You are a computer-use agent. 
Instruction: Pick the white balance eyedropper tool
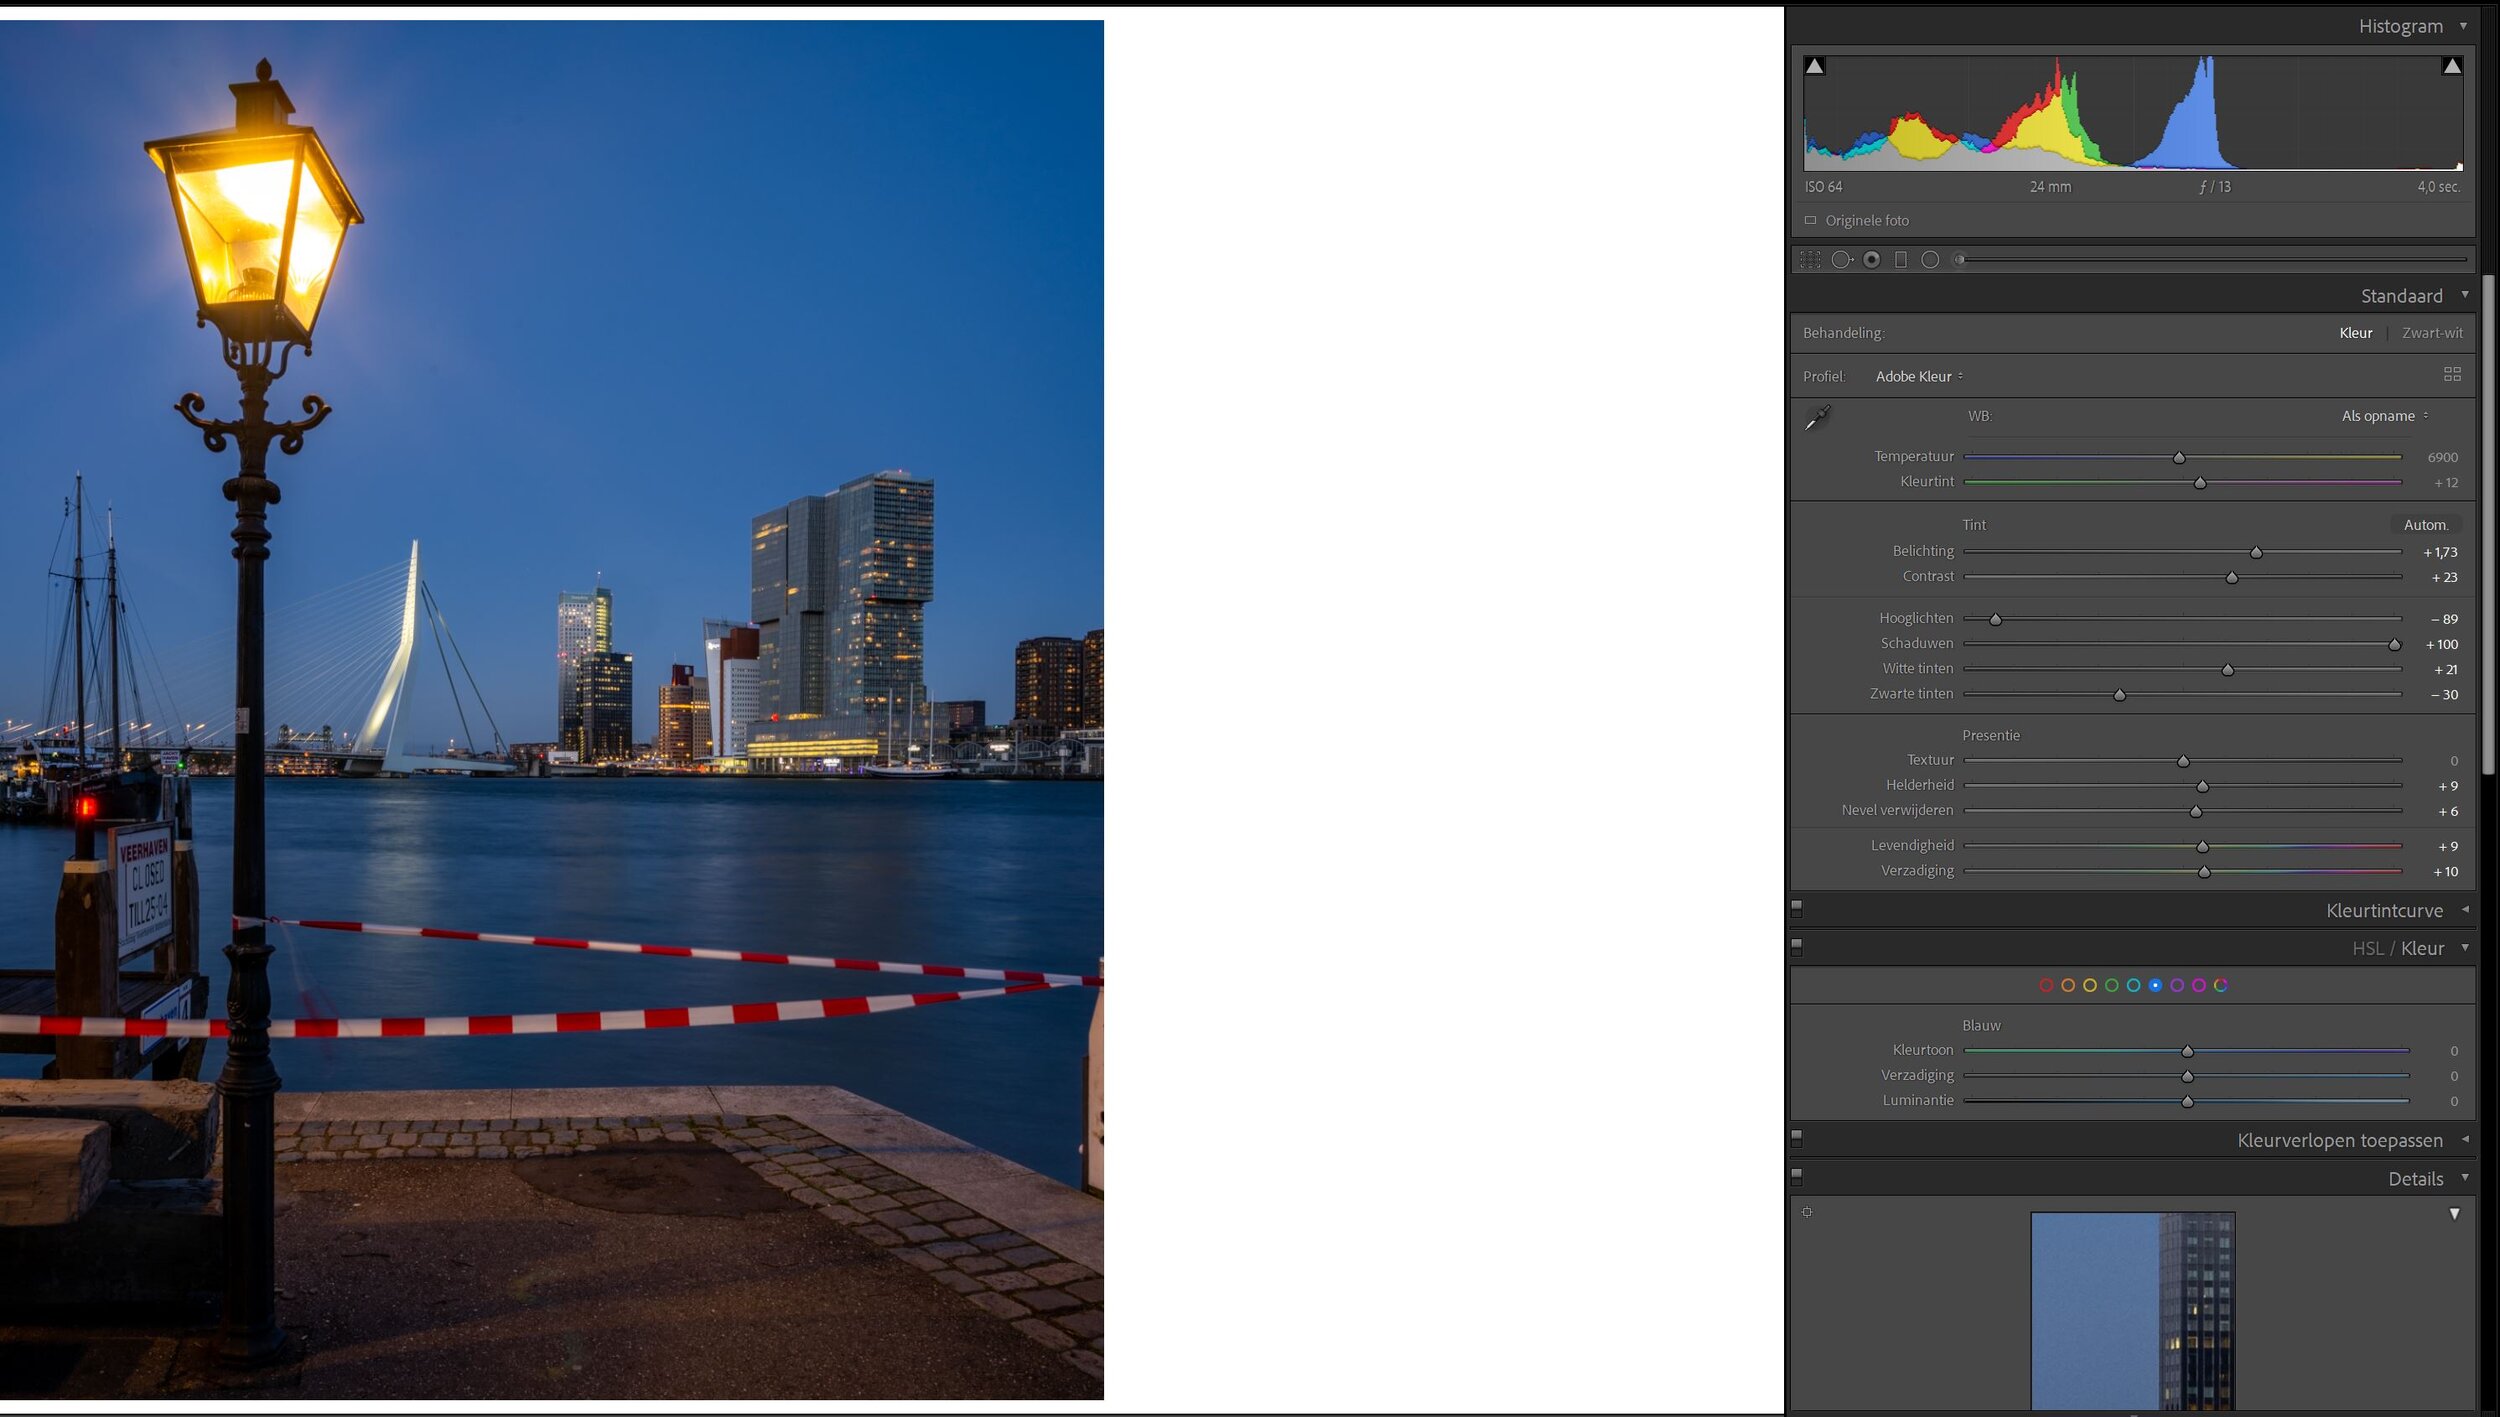tap(1817, 417)
